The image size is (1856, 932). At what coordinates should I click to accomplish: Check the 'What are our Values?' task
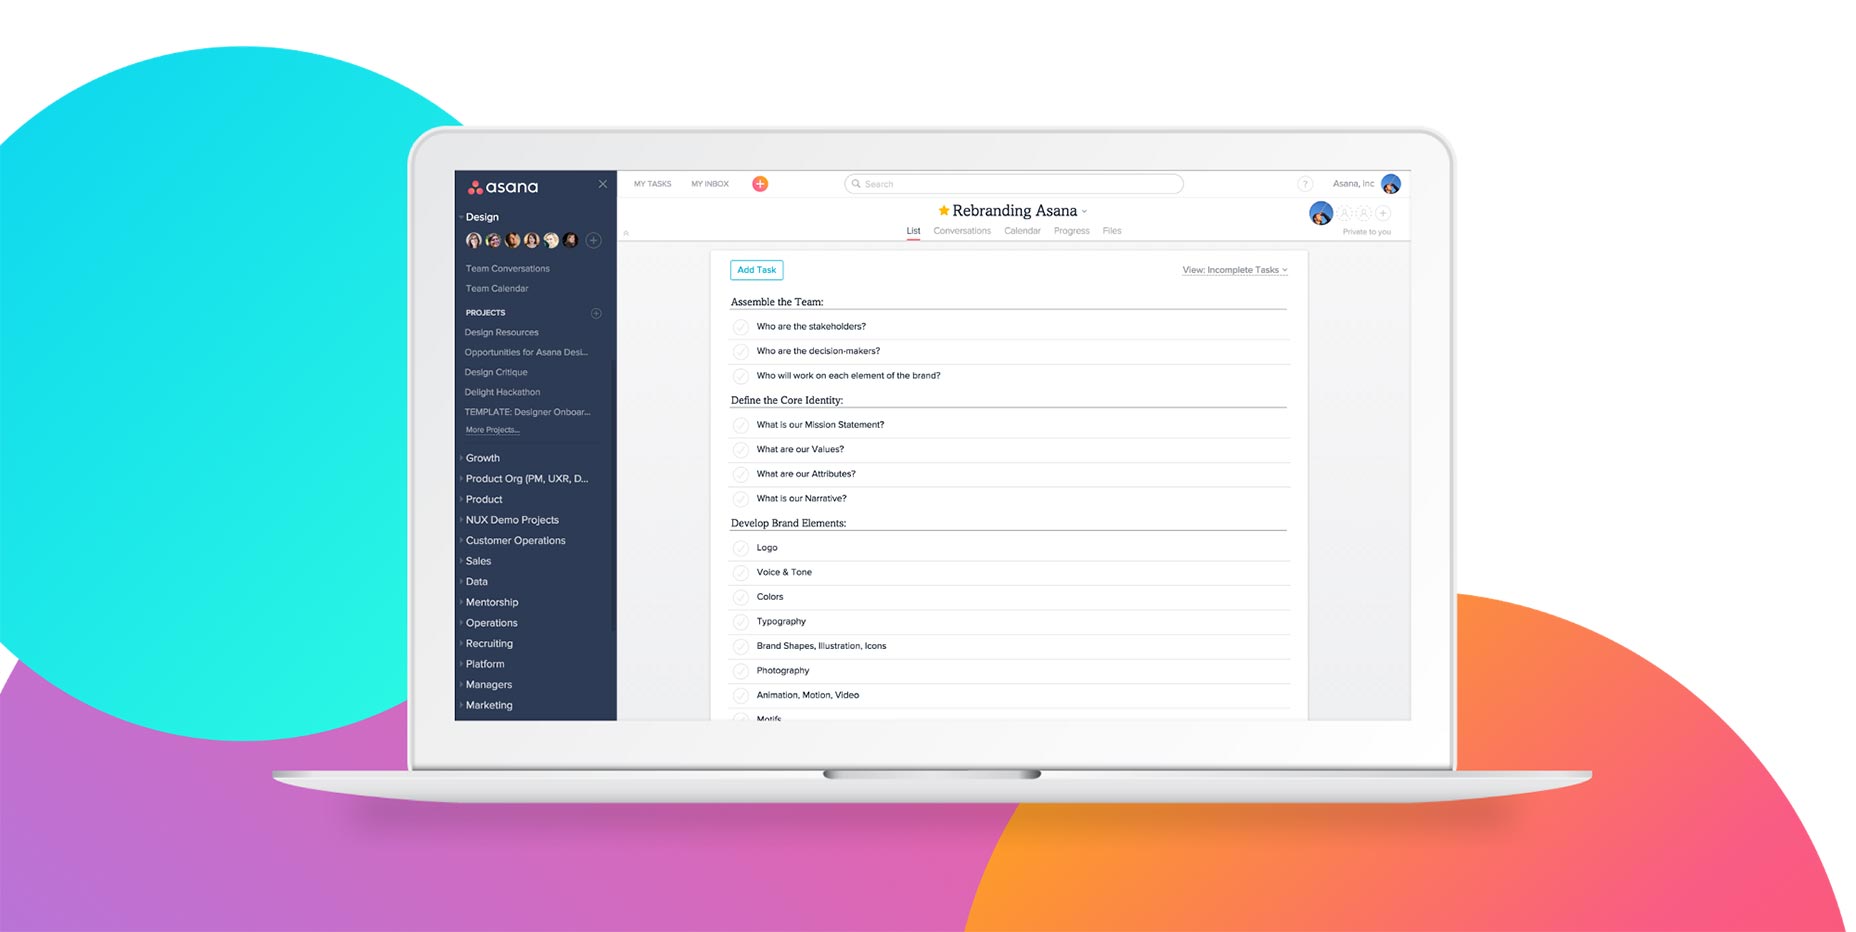[x=741, y=450]
